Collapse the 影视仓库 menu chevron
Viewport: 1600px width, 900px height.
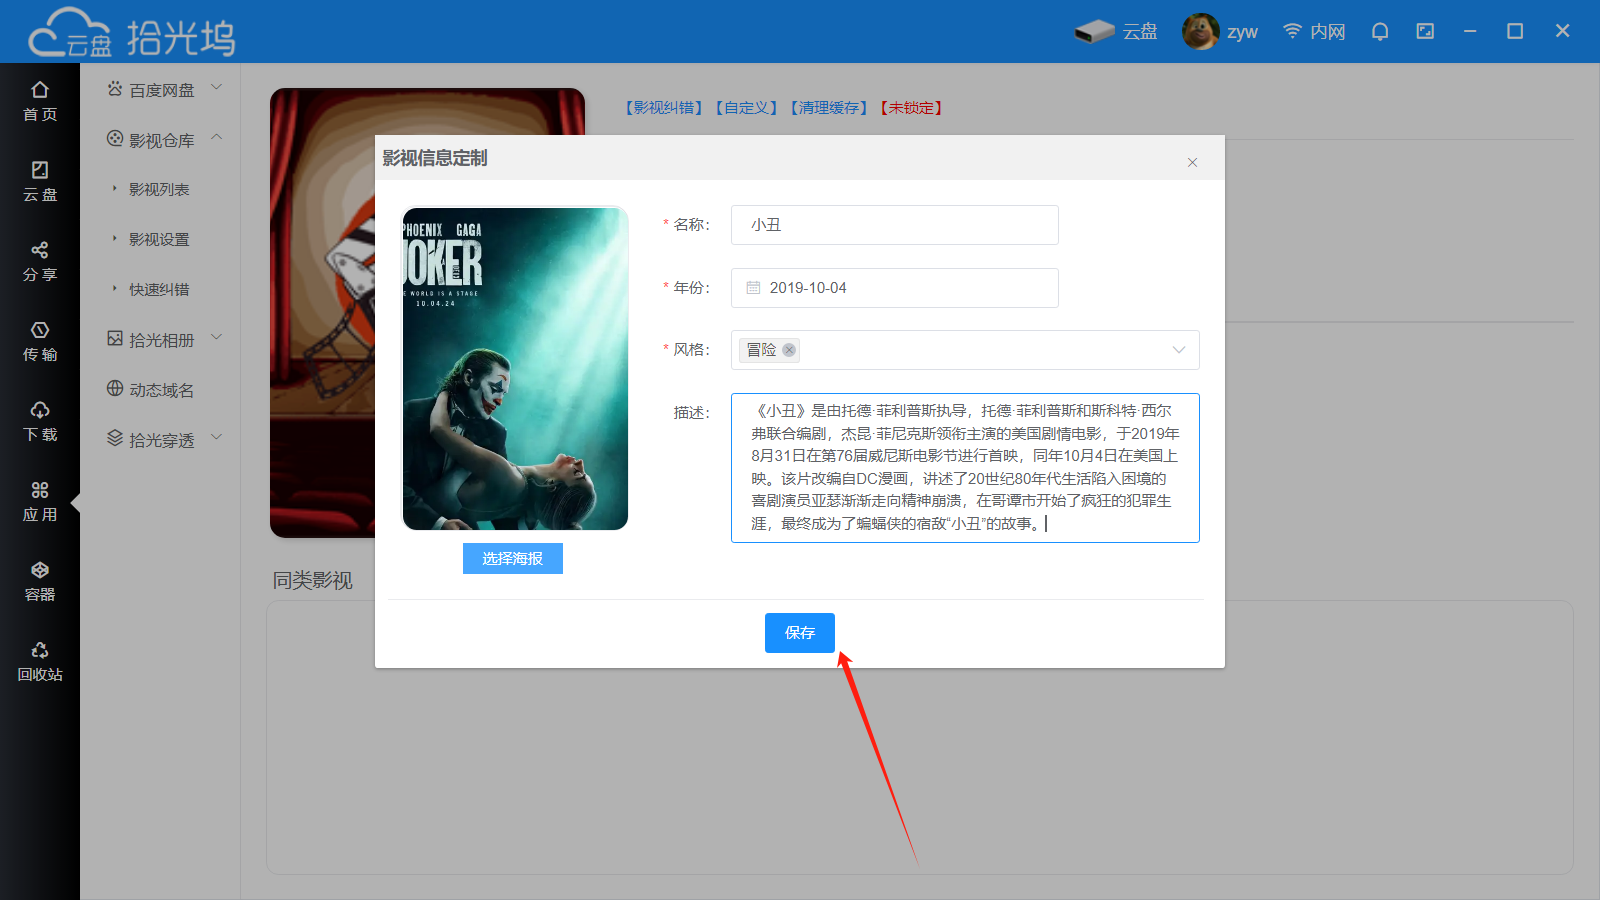(x=217, y=138)
